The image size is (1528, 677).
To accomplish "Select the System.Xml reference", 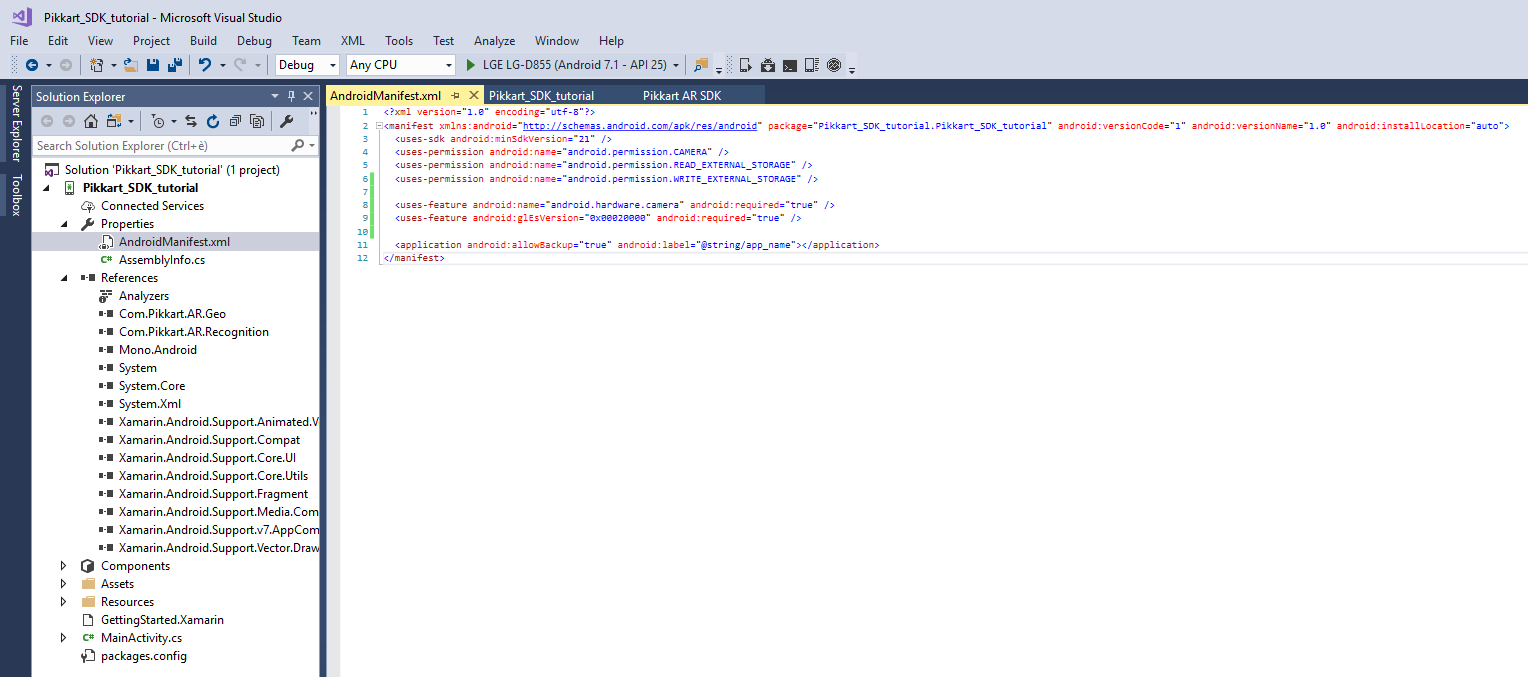I will (151, 404).
